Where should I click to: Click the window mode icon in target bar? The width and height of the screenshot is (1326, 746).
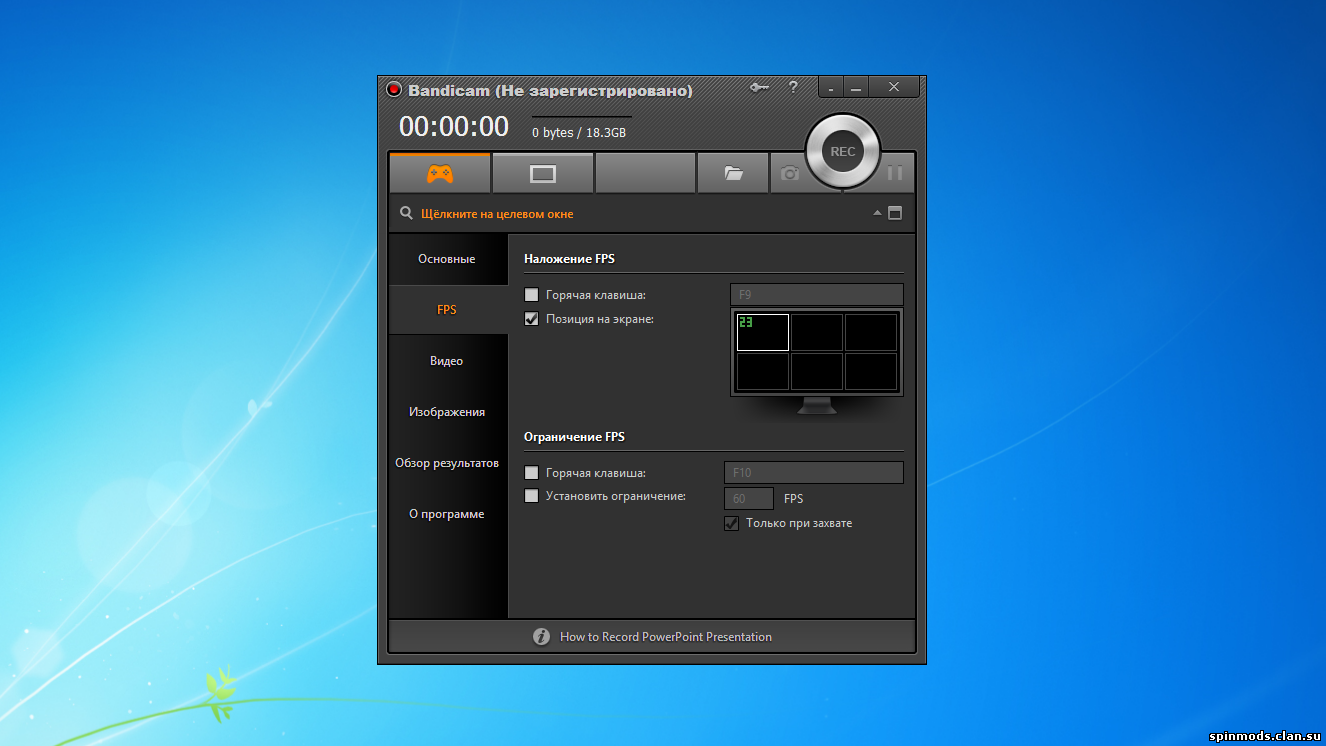(895, 213)
